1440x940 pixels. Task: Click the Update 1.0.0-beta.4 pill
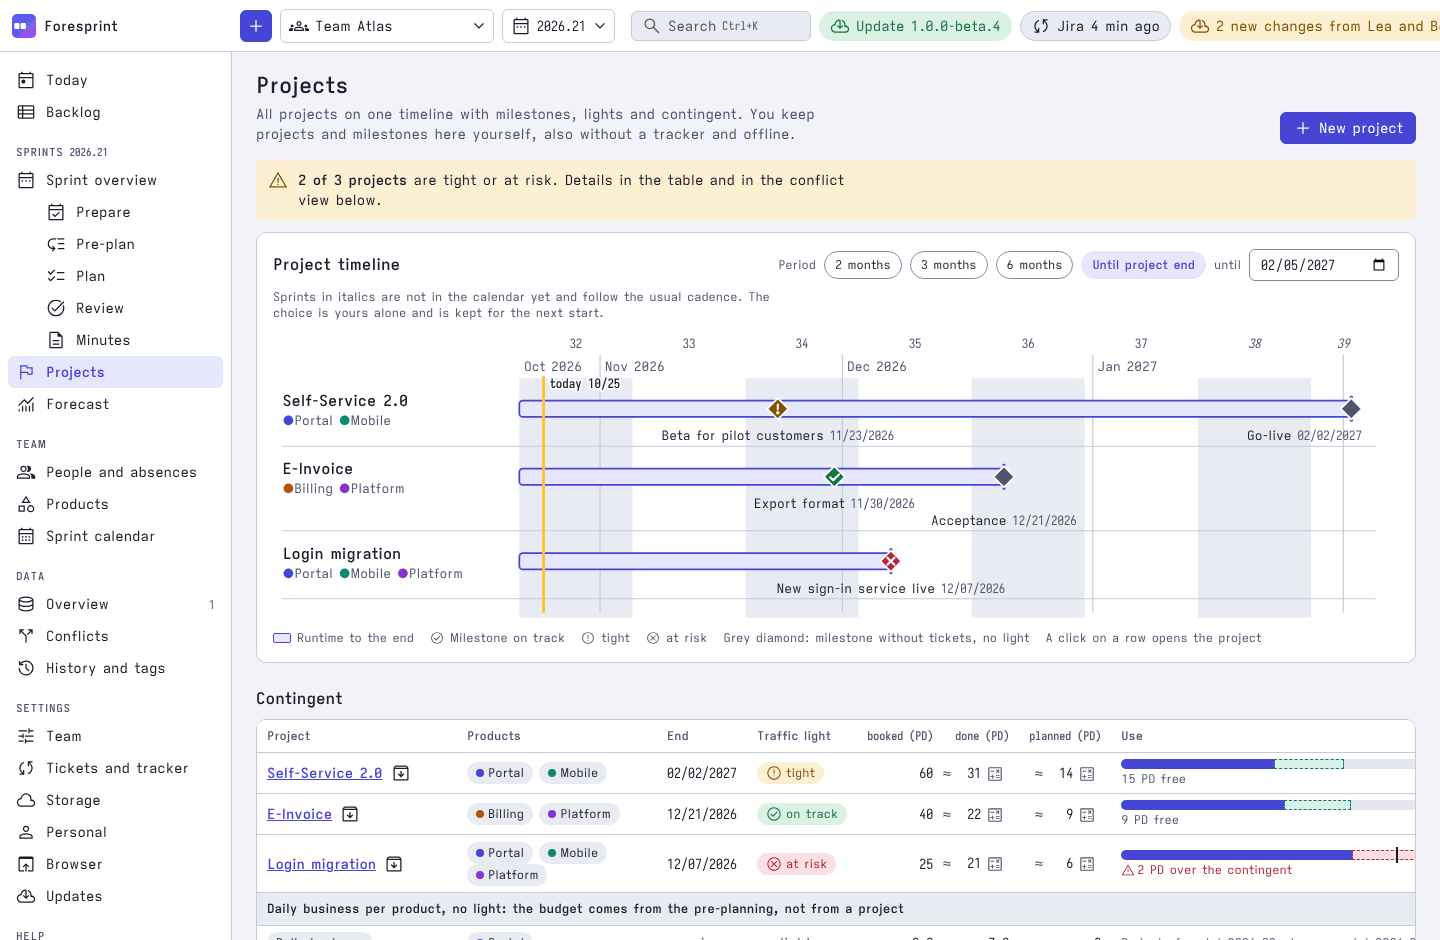pos(915,26)
